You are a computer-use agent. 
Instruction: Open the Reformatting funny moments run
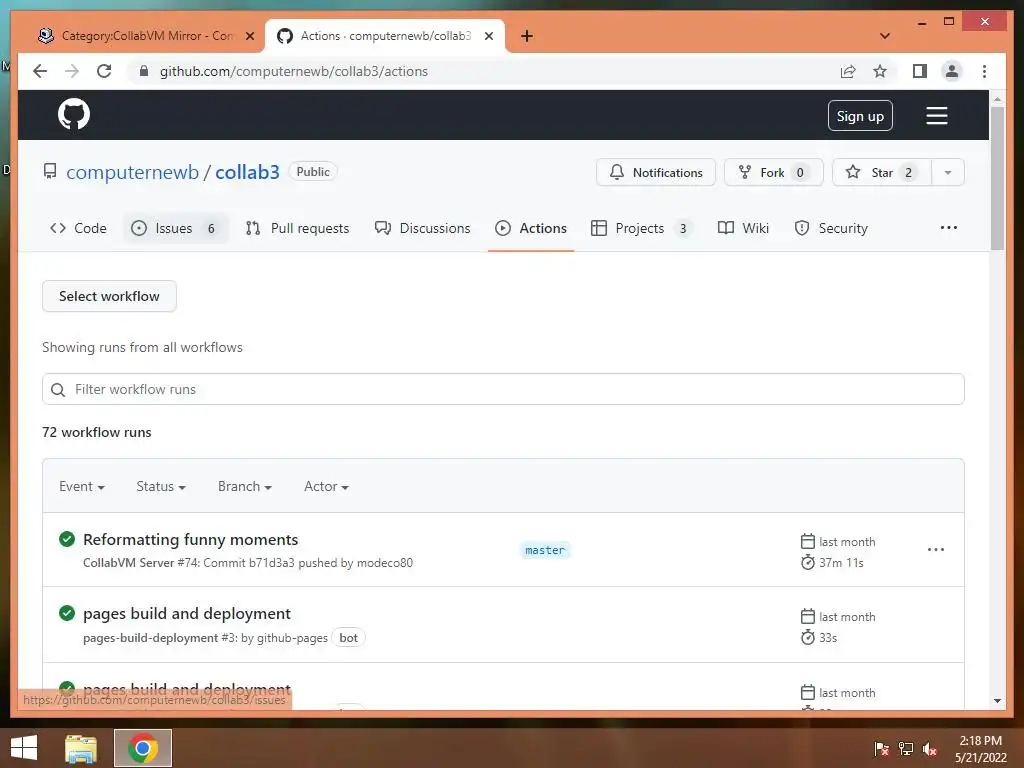pos(191,539)
